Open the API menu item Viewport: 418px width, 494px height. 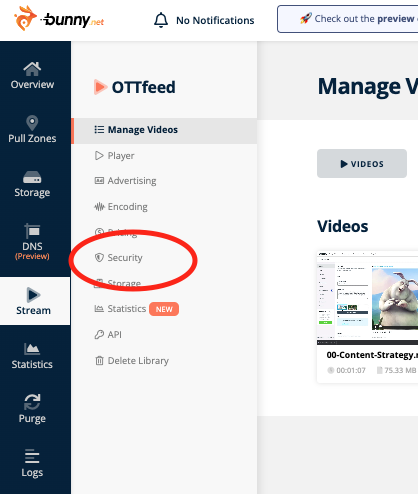pos(108,334)
